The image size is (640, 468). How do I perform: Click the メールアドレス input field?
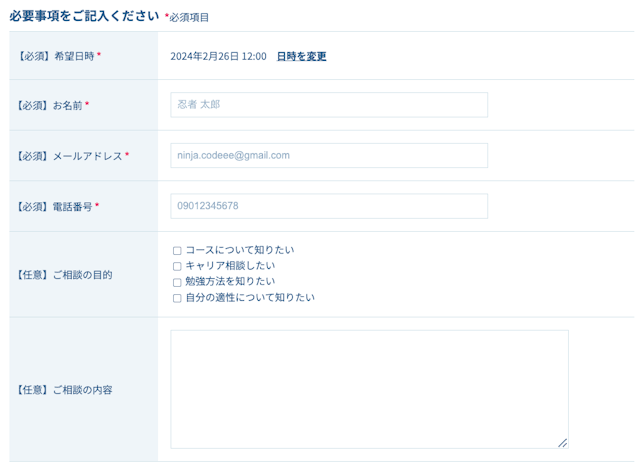click(329, 155)
